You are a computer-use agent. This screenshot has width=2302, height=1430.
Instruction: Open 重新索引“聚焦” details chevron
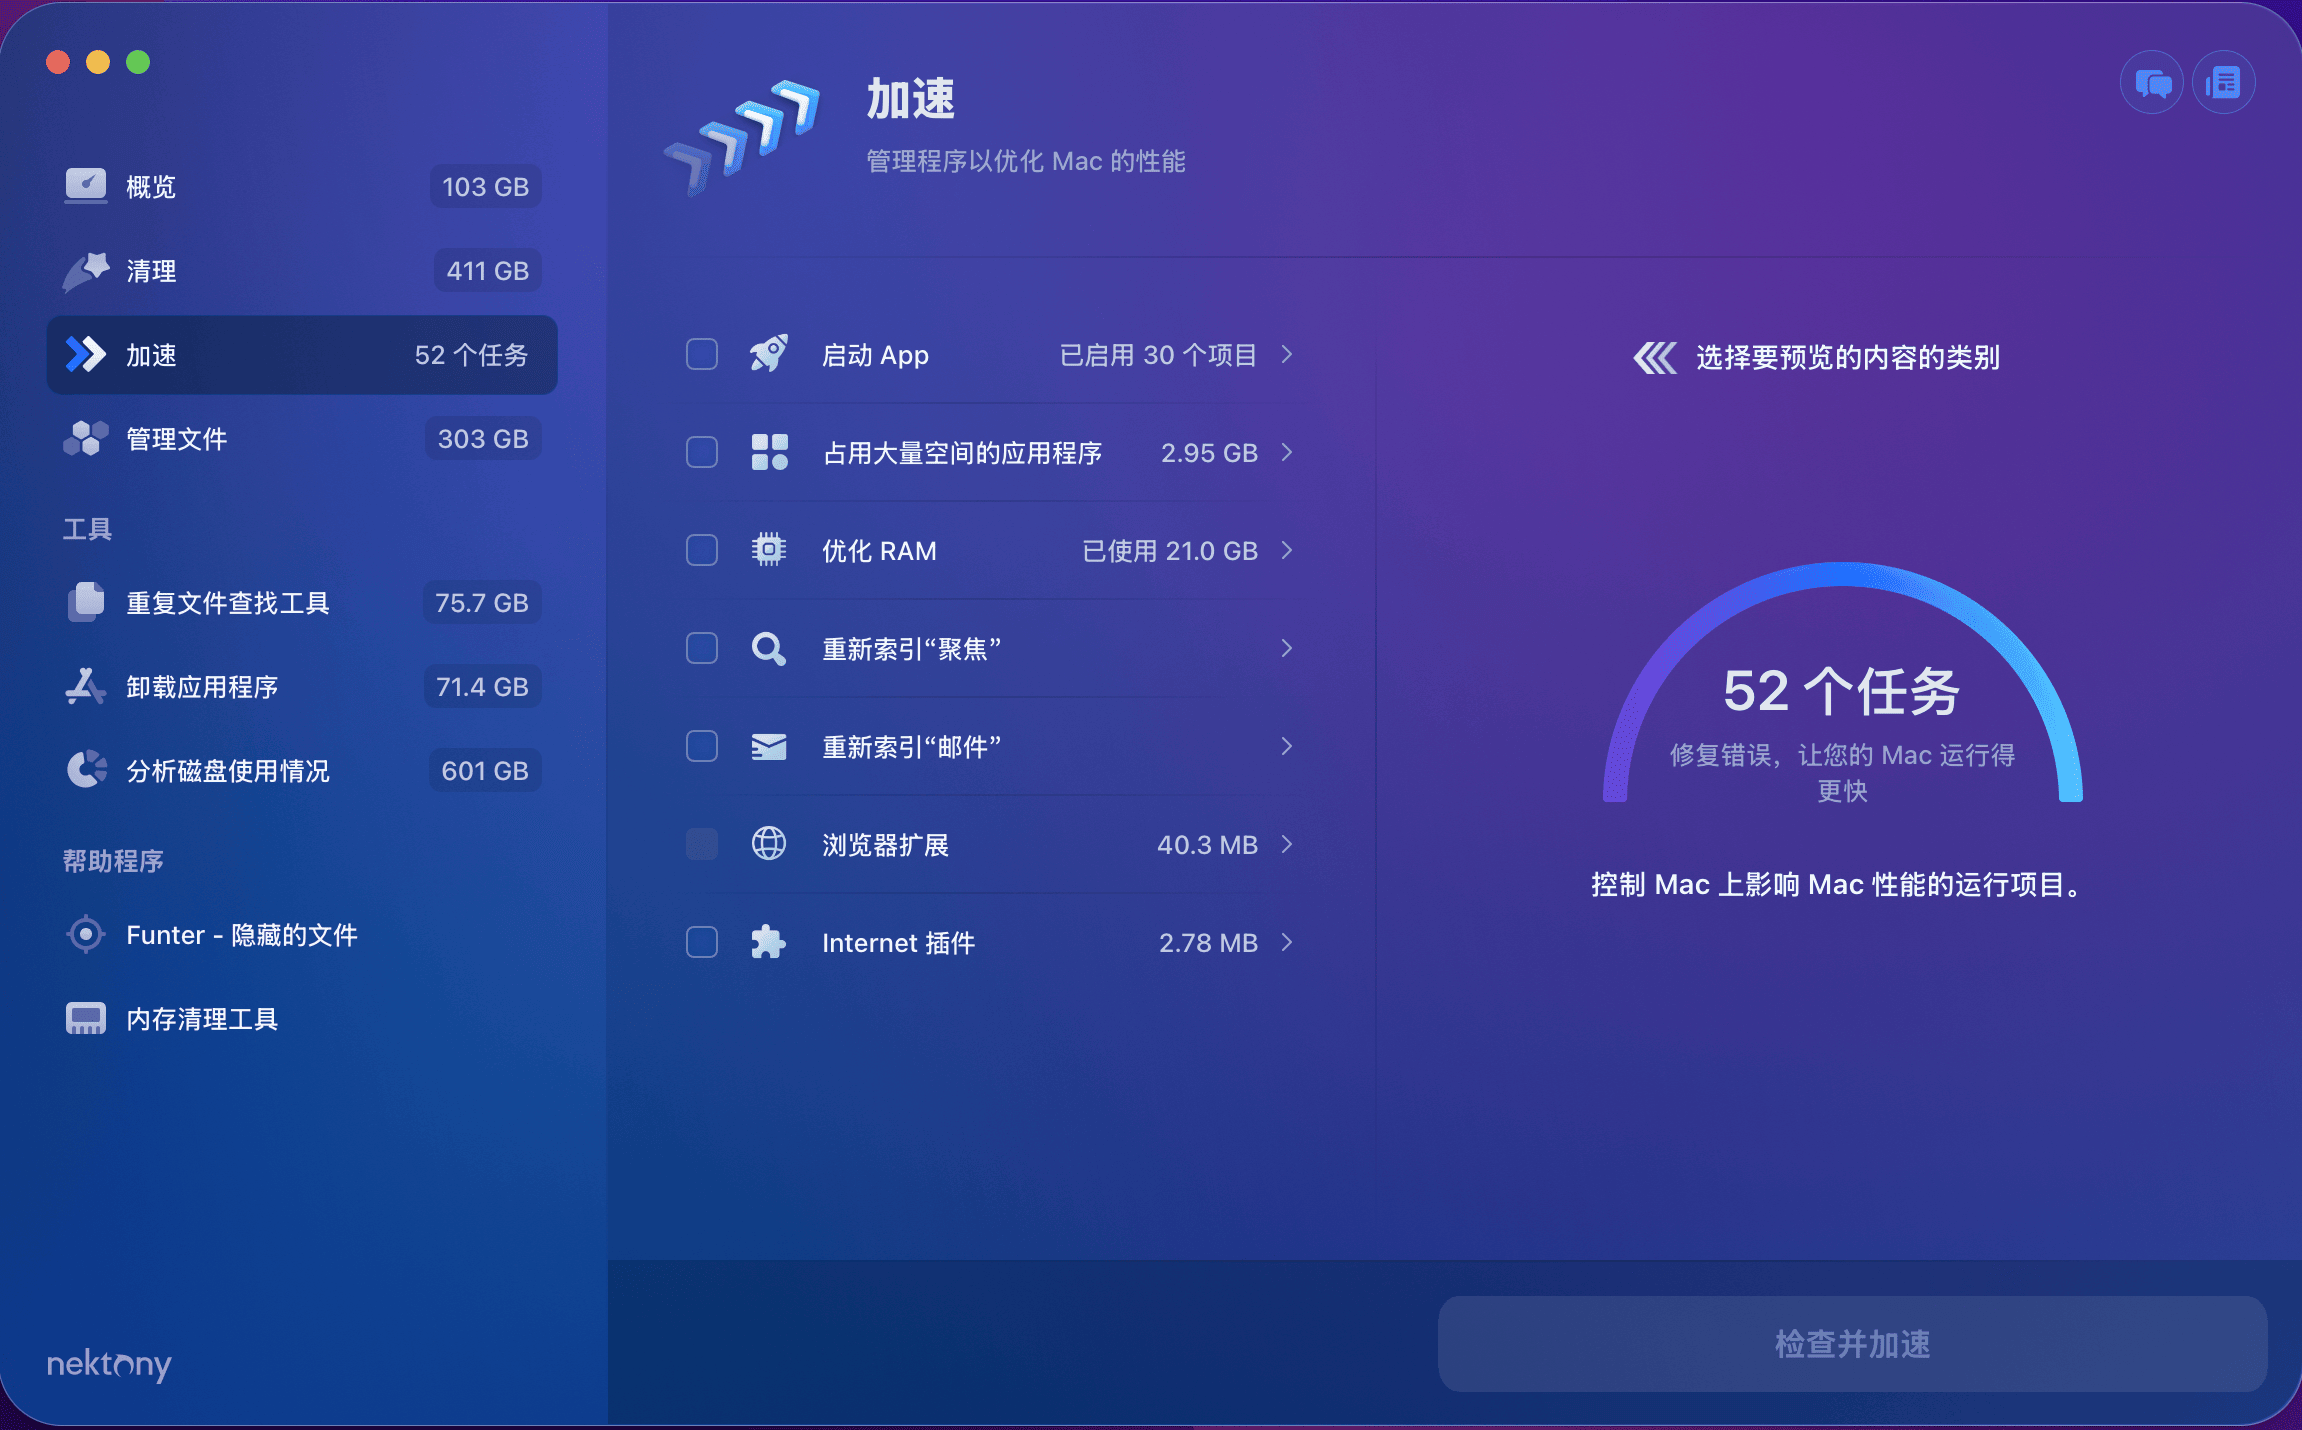point(1287,648)
